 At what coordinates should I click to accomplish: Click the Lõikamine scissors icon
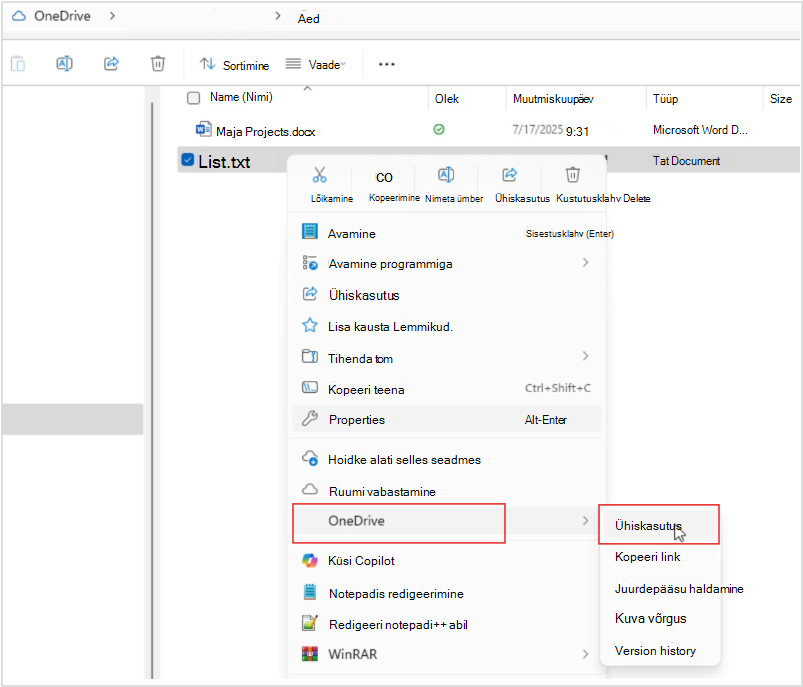pyautogui.click(x=320, y=175)
